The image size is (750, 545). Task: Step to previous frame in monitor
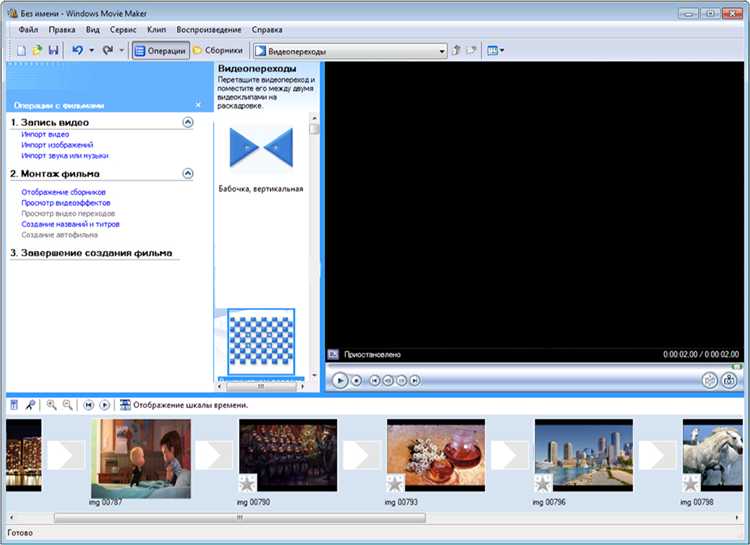coord(388,380)
